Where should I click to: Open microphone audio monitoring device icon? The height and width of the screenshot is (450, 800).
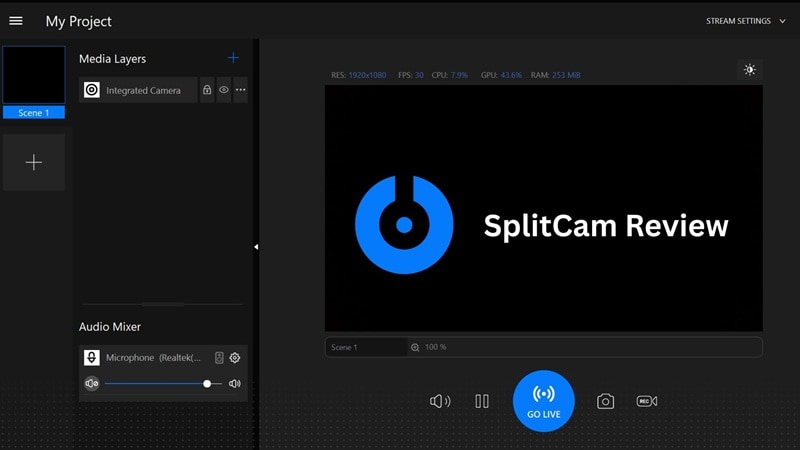pos(219,358)
